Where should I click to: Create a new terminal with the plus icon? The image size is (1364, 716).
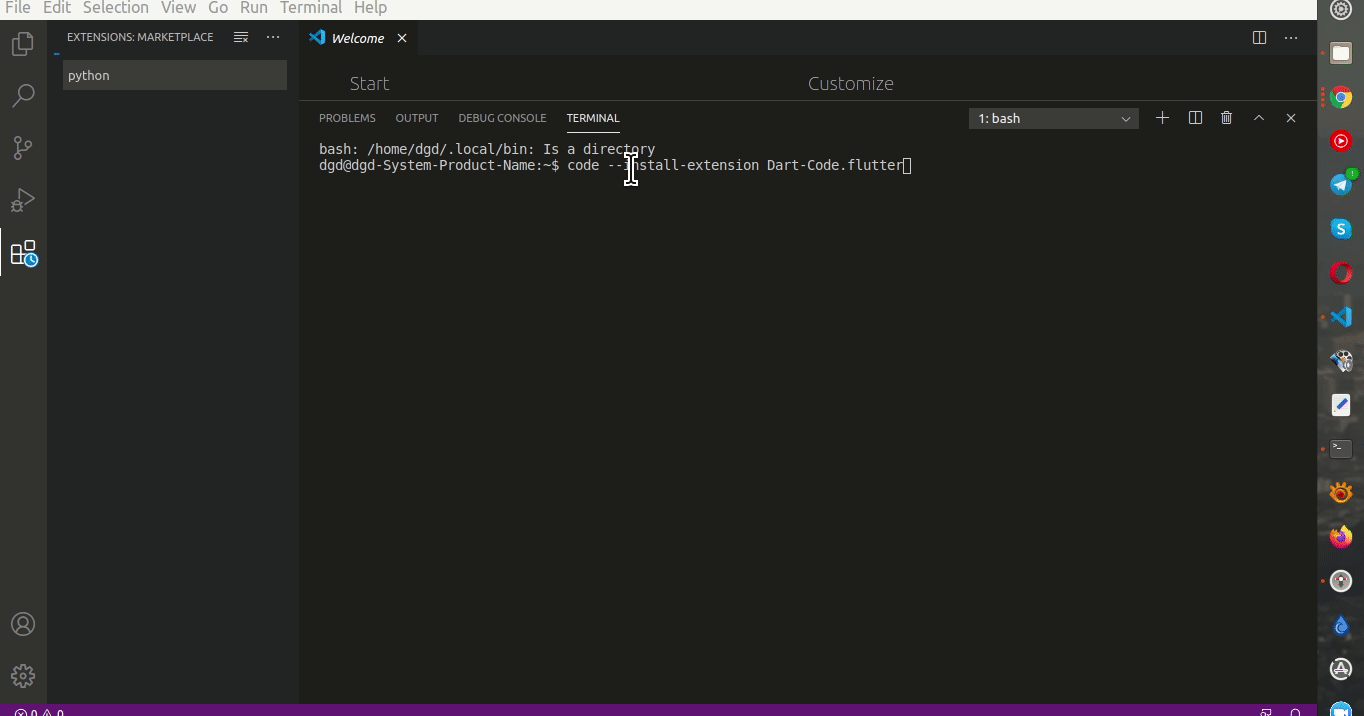pos(1162,118)
